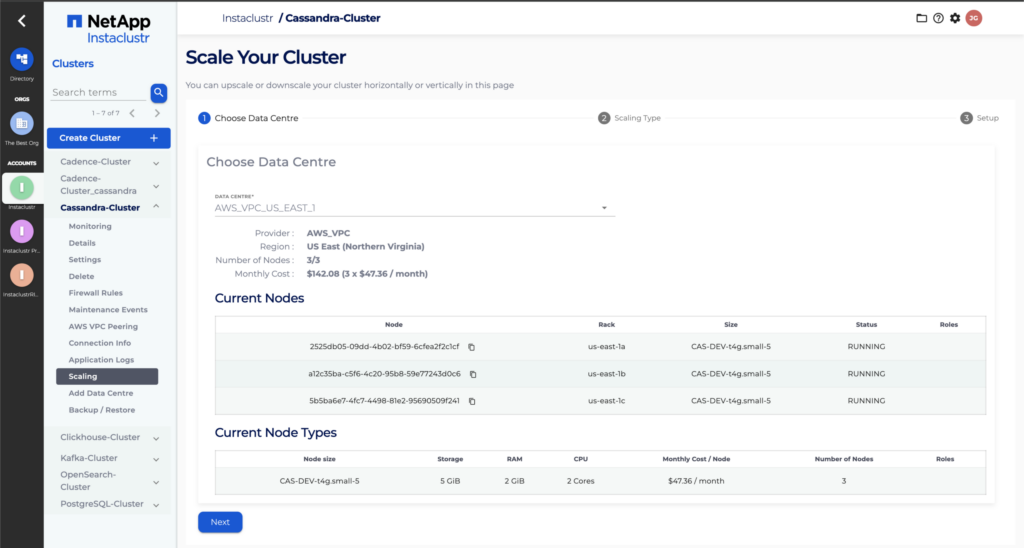Collapse the Cassandra-Cluster section

click(x=156, y=208)
